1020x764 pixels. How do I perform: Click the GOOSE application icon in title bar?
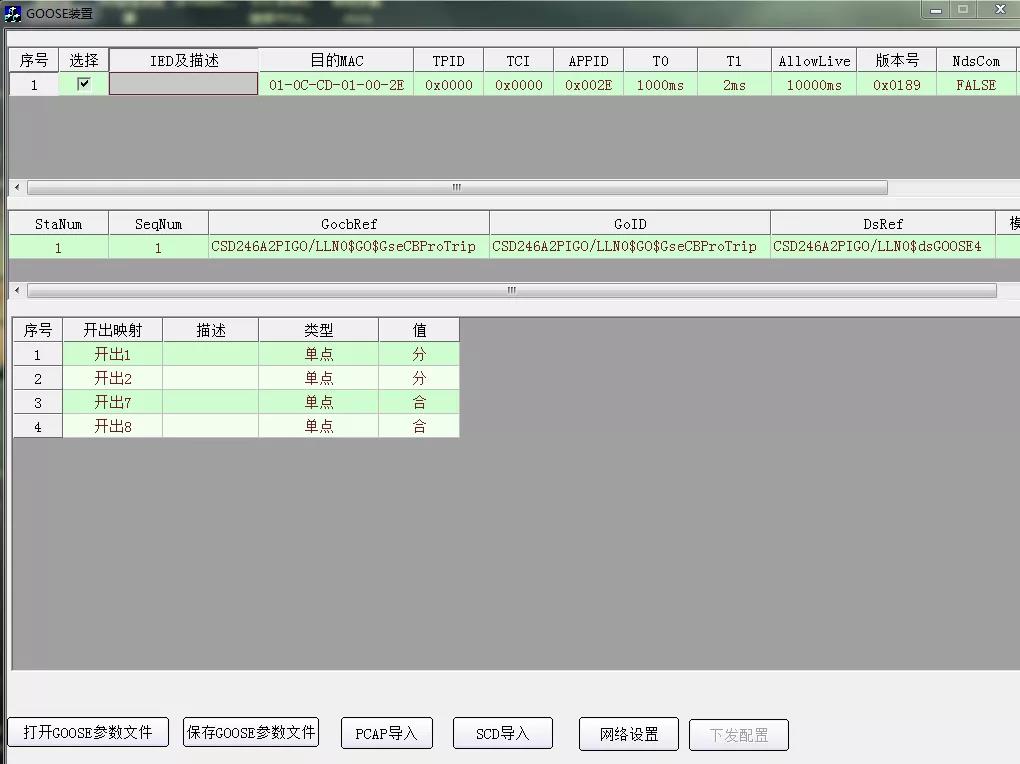point(13,13)
